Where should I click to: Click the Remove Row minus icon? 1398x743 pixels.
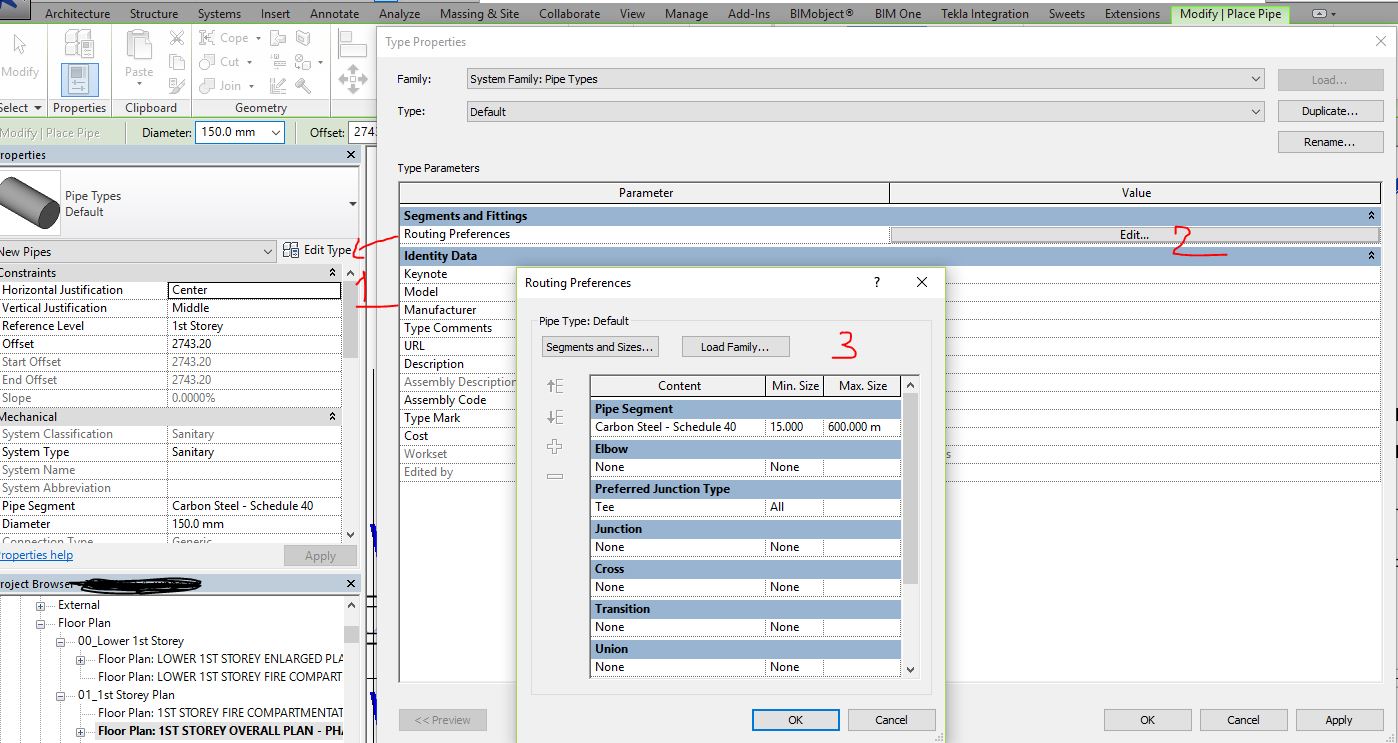point(555,477)
